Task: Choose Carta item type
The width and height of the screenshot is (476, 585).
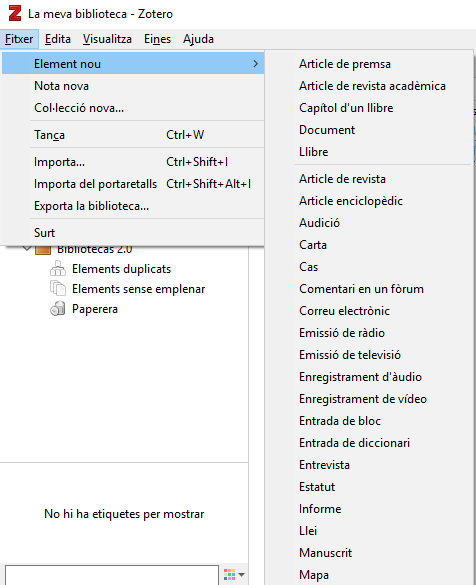Action: pos(369,245)
